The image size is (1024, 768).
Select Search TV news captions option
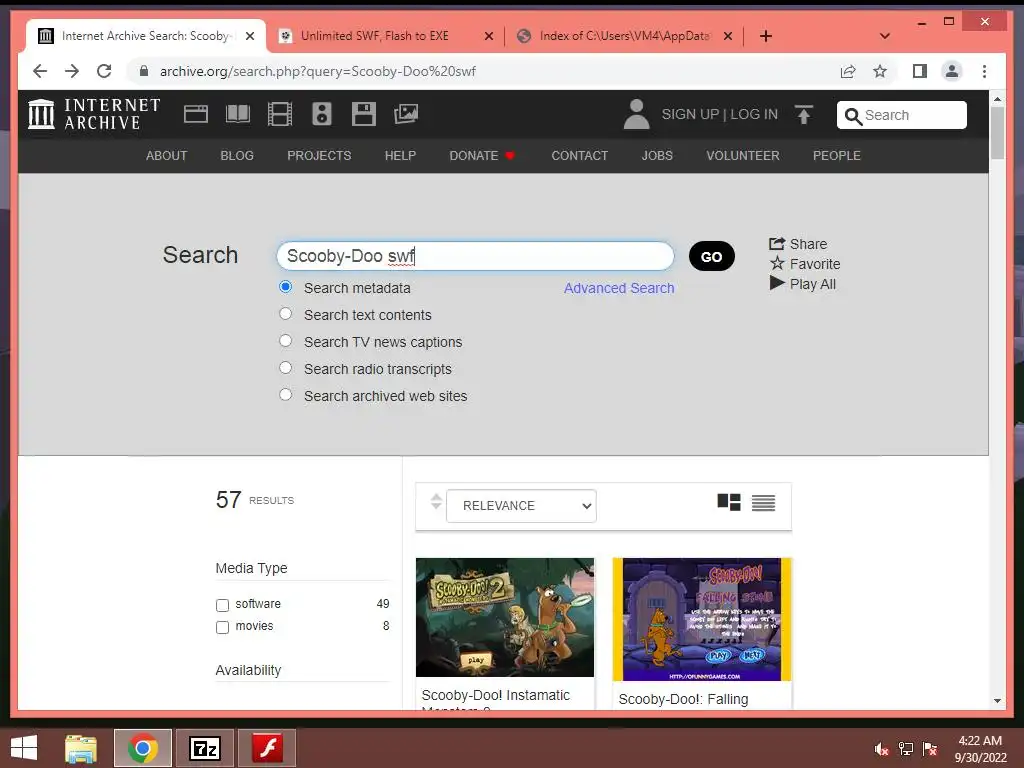point(285,341)
